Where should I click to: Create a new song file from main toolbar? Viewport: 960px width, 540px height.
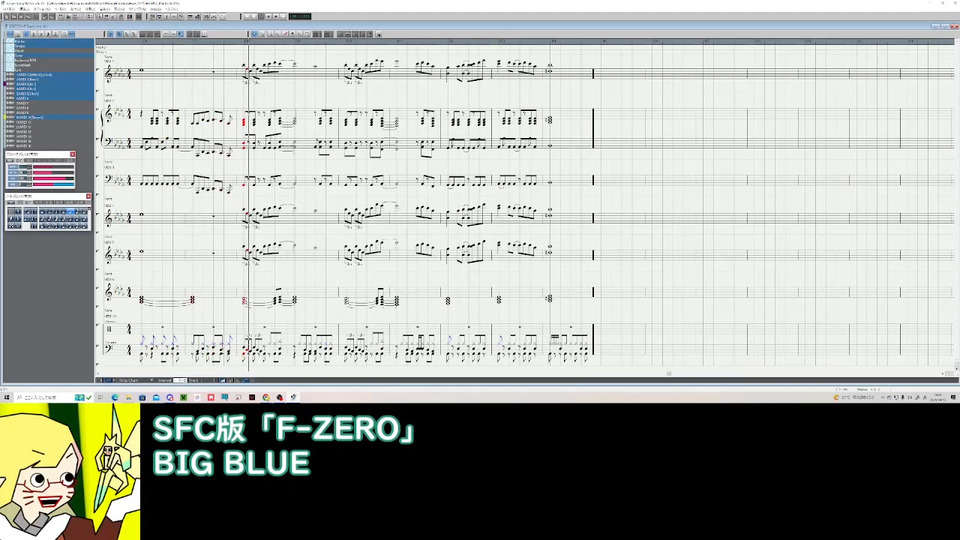(x=7, y=17)
